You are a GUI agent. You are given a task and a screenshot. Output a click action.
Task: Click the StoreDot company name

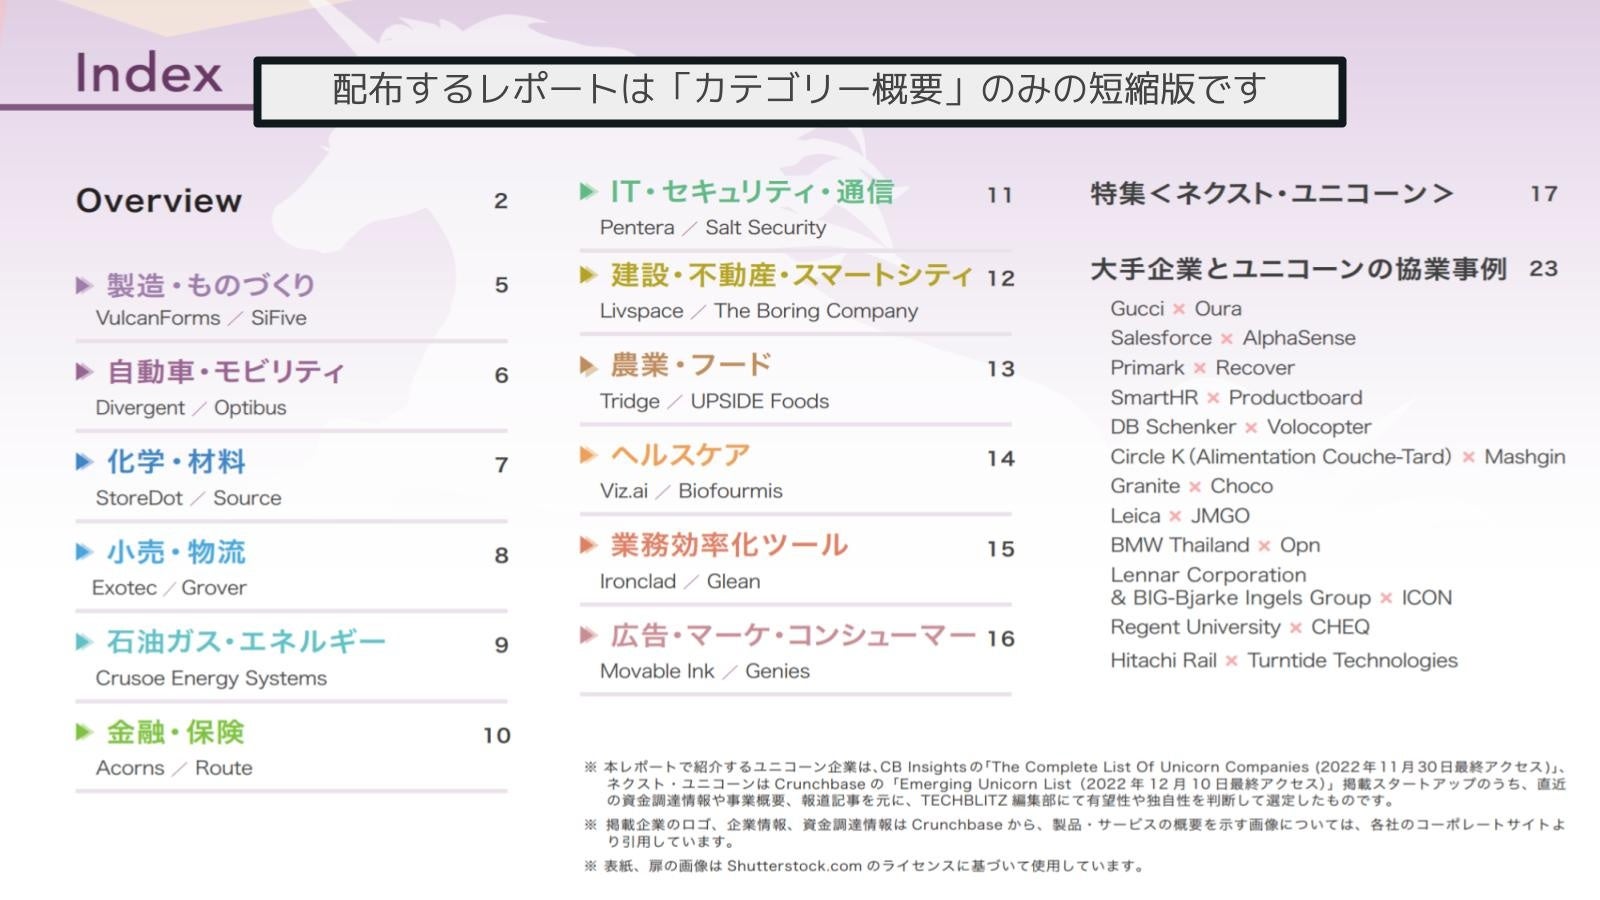coord(139,498)
